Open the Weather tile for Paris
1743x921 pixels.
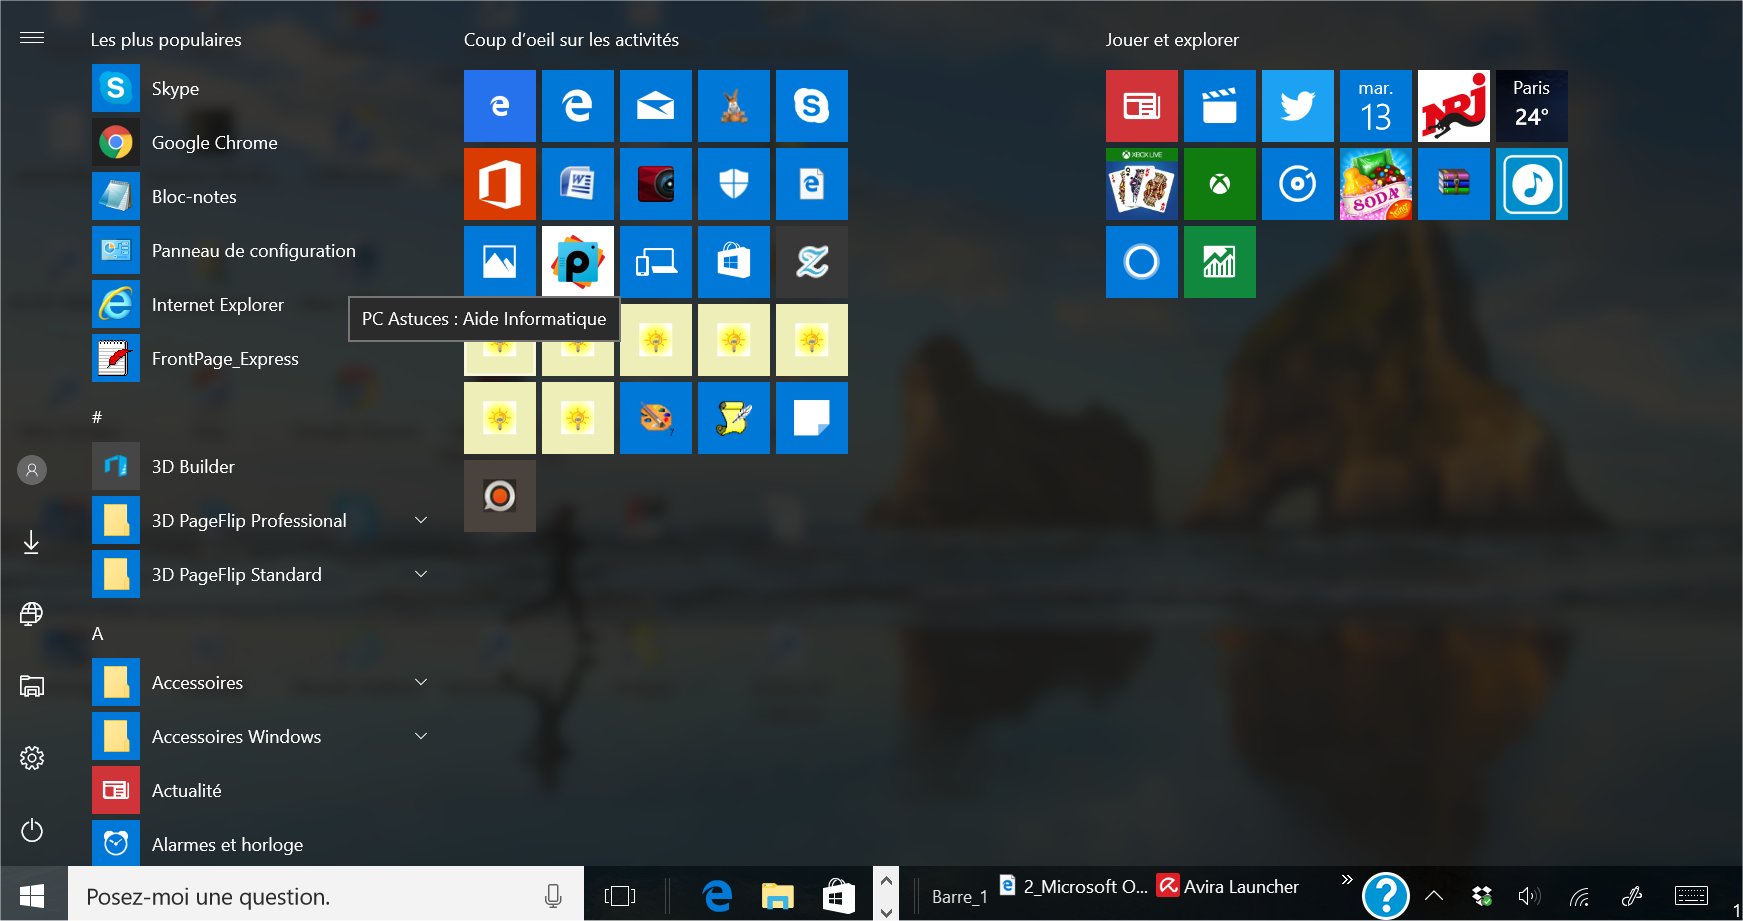coord(1531,106)
